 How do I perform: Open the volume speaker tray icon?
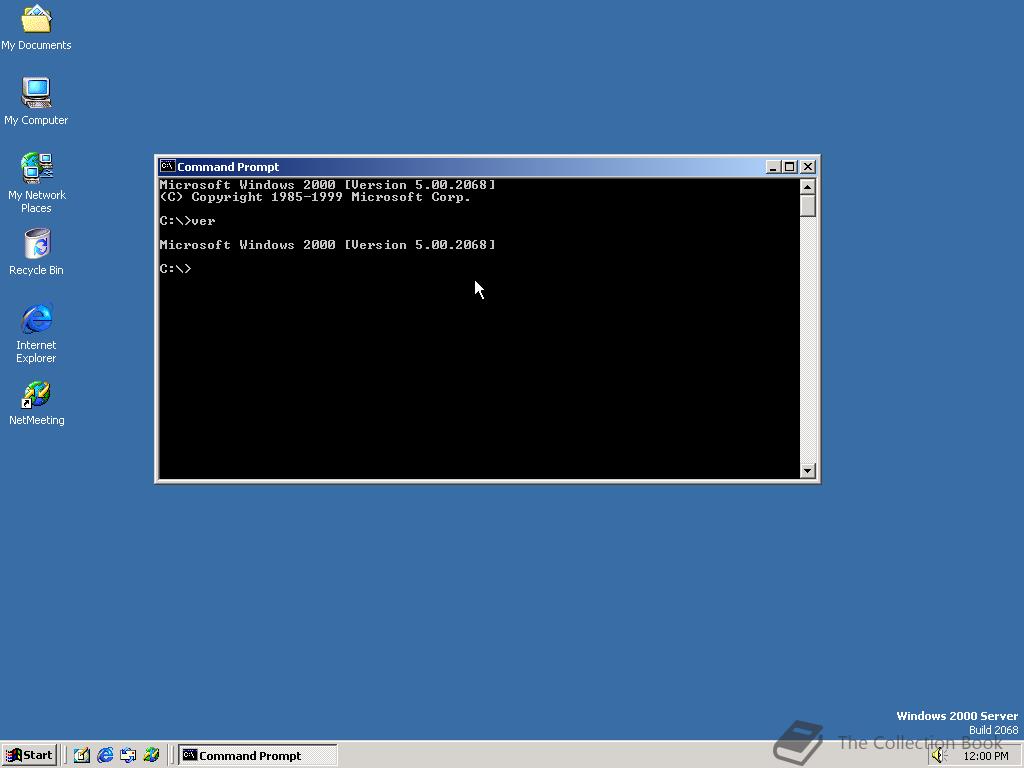(939, 756)
